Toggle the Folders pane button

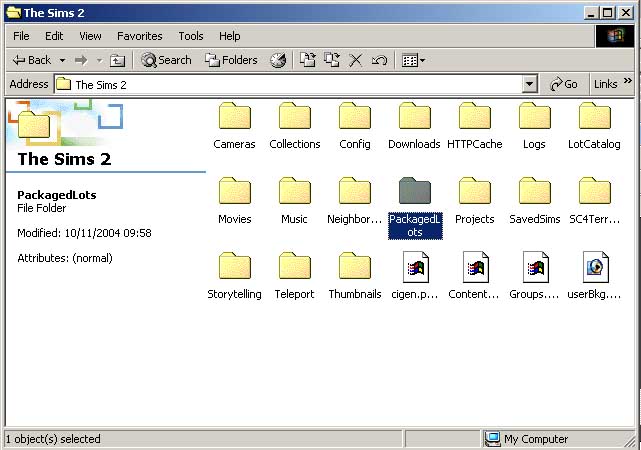coord(231,60)
